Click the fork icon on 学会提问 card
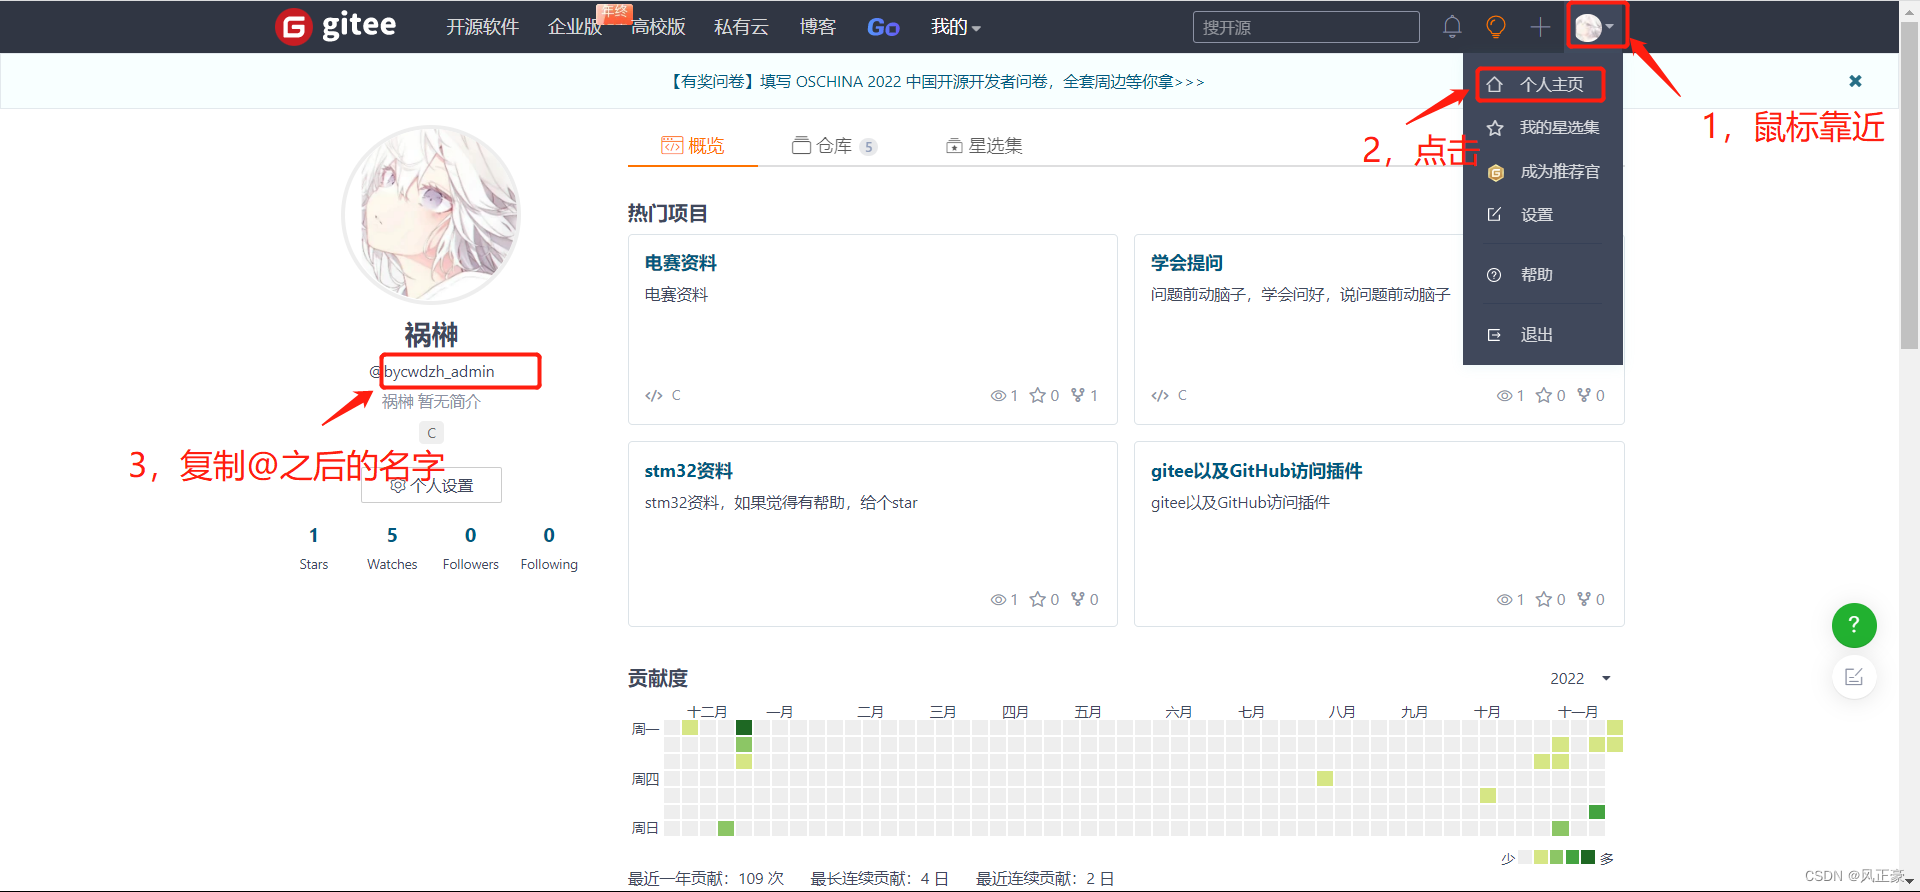The width and height of the screenshot is (1920, 892). point(1583,395)
